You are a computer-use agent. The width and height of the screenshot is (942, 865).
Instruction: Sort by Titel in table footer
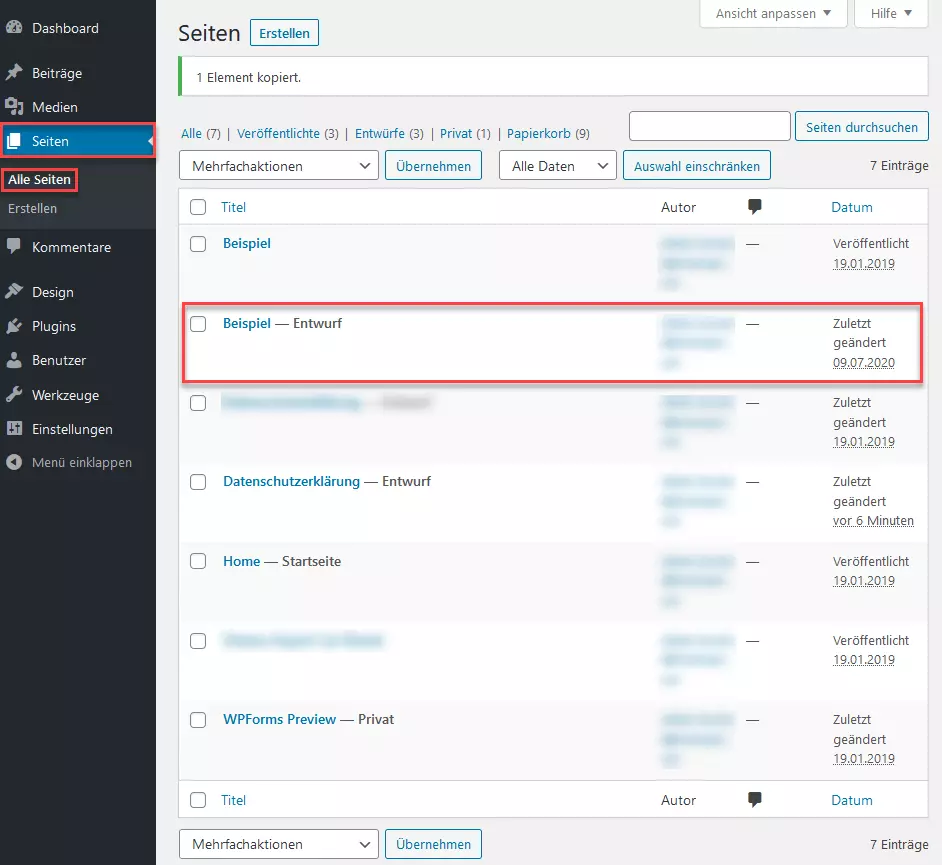[233, 800]
